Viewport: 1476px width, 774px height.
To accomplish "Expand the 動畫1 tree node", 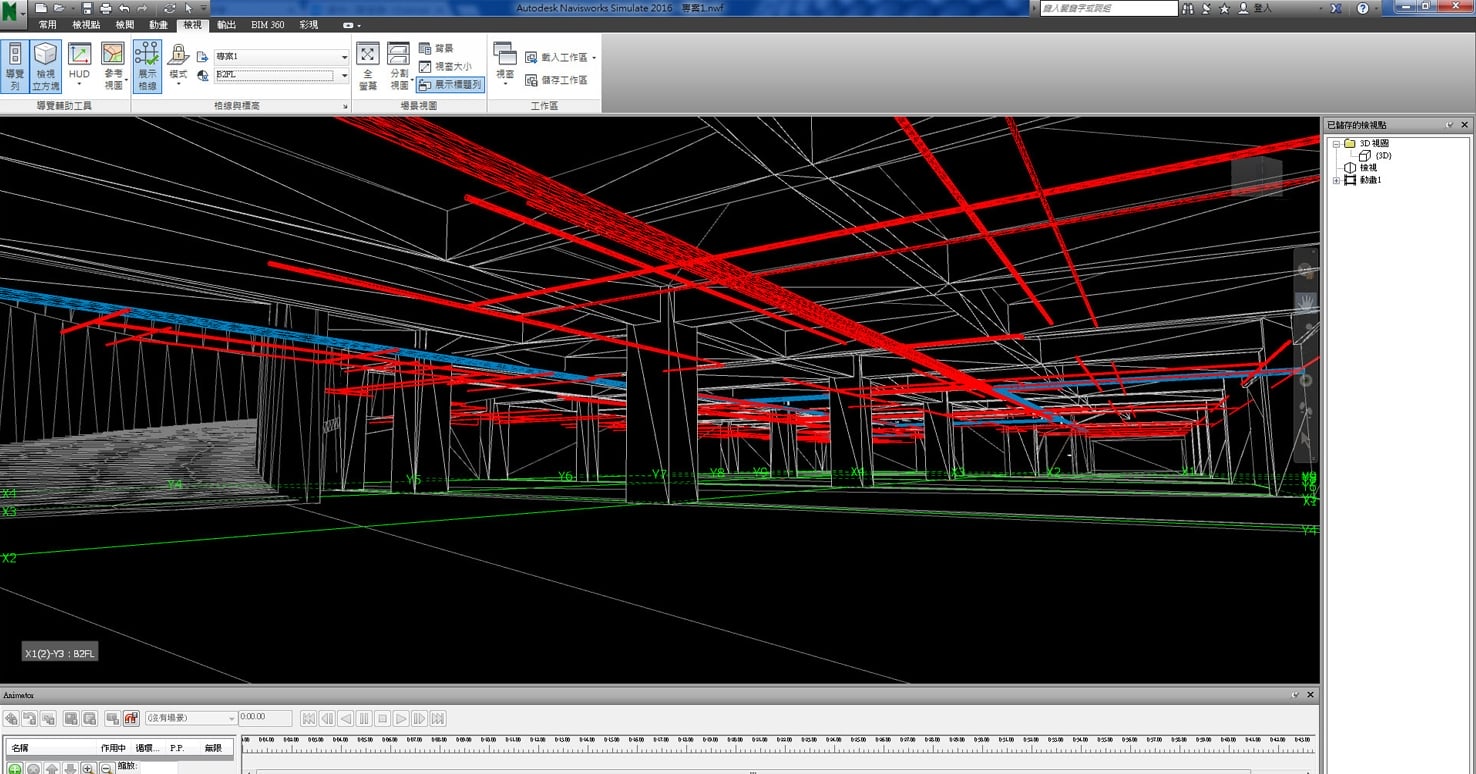I will 1337,180.
